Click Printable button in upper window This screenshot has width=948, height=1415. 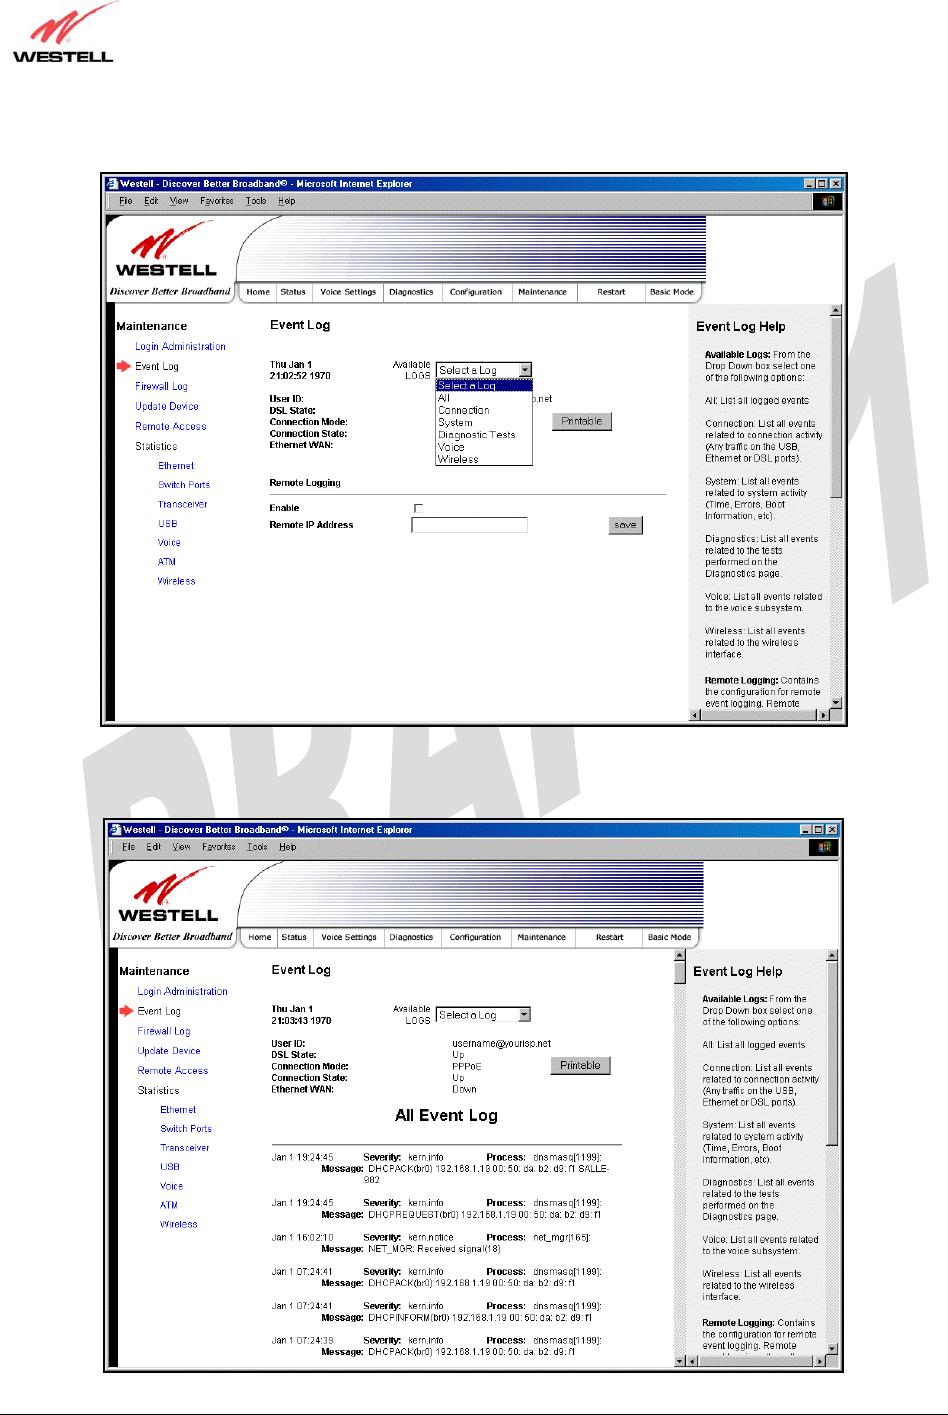581,421
